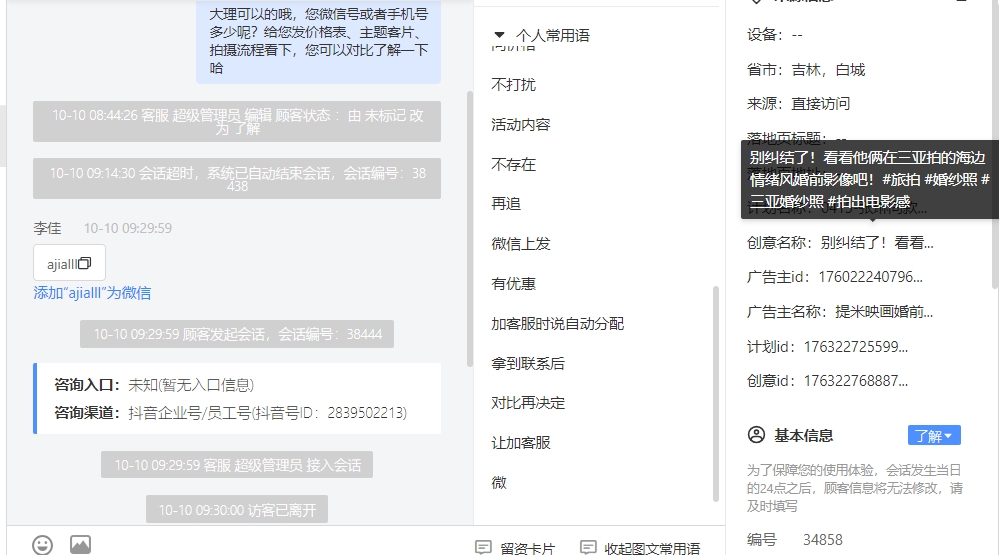The height and width of the screenshot is (555, 999).
Task: Choose the 拿到联系后 phrase
Action: (x=528, y=364)
